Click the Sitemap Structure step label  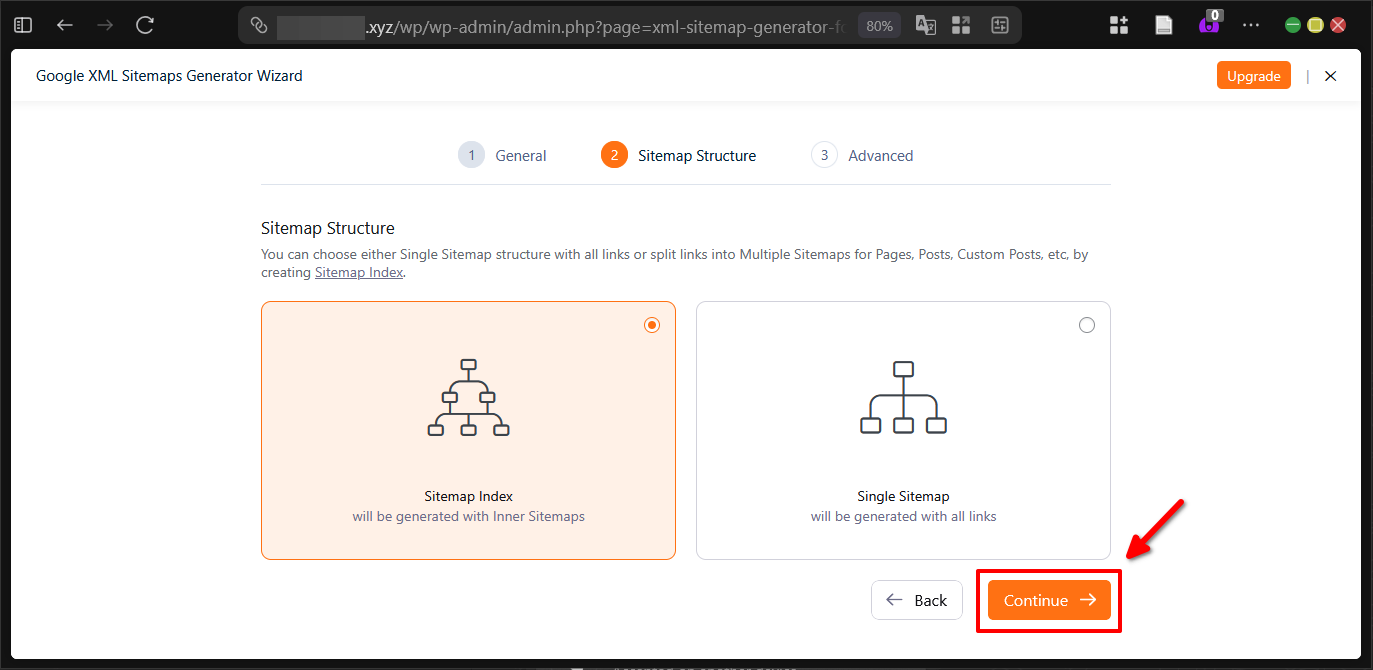click(696, 155)
